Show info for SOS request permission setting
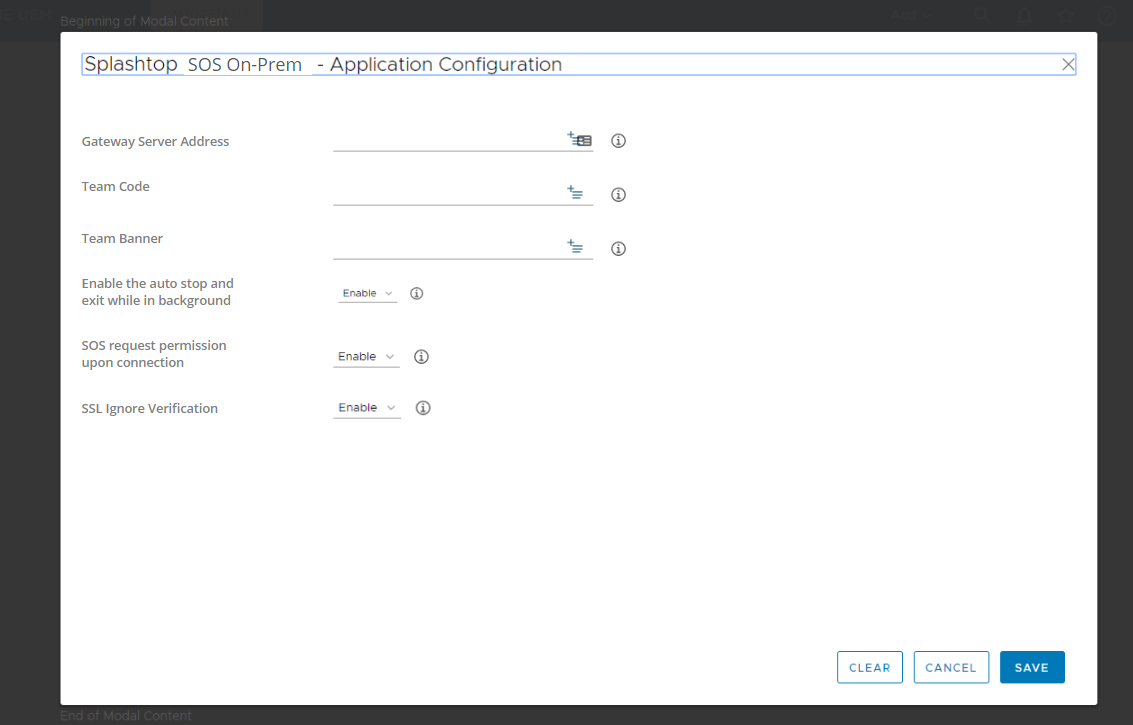Screen dimensions: 1133x725 coord(421,356)
